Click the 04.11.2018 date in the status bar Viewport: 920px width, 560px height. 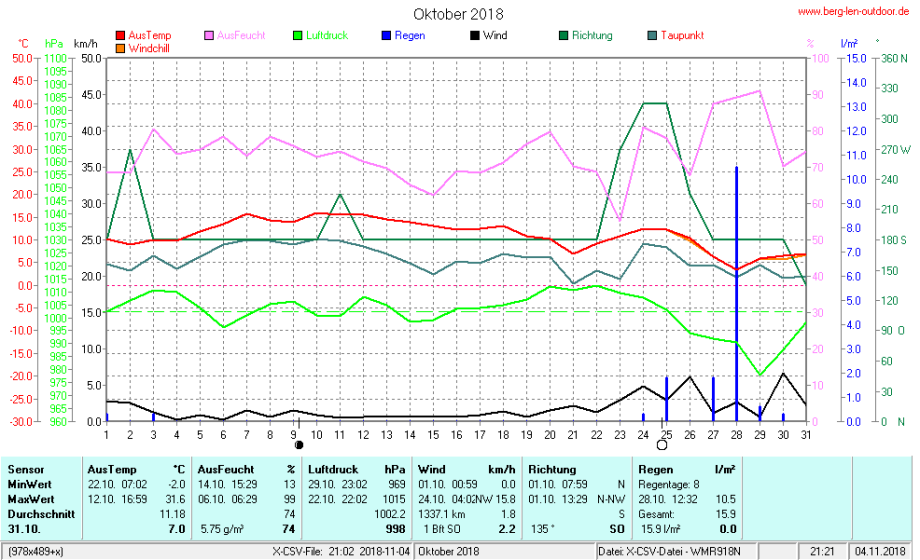[879, 551]
